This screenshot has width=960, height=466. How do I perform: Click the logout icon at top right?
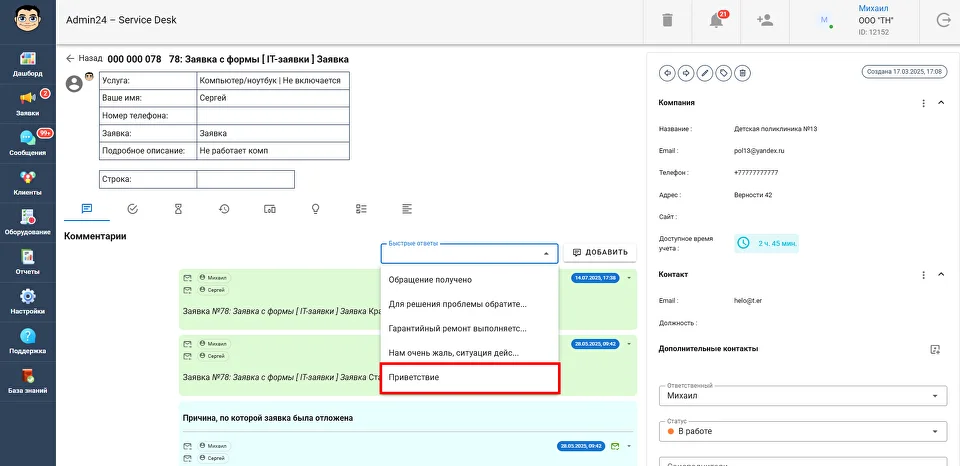click(943, 20)
